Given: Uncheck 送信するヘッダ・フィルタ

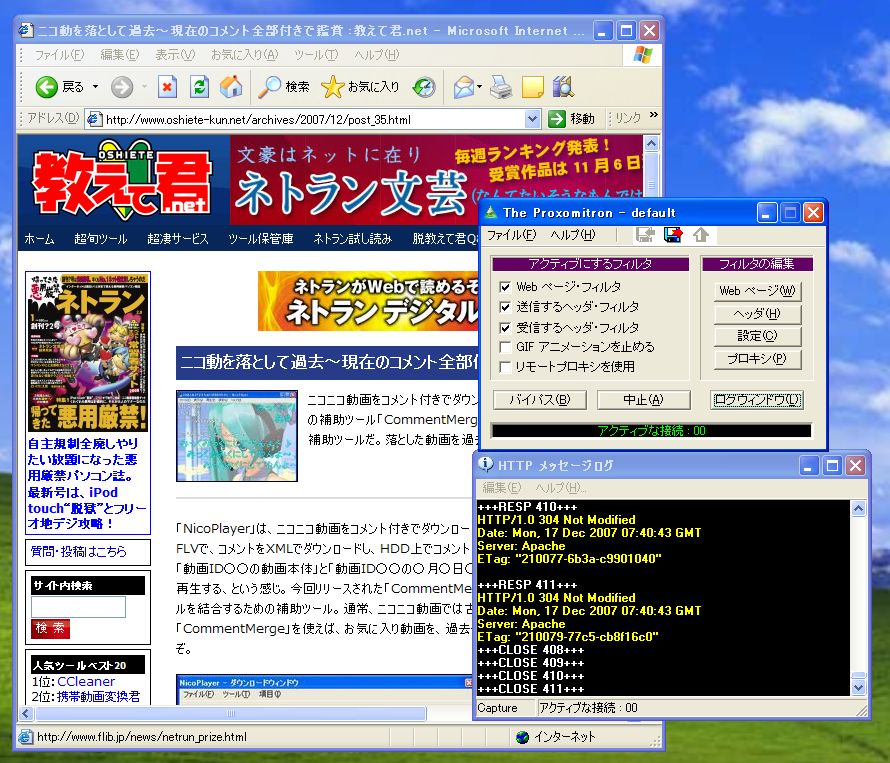Looking at the screenshot, I should pyautogui.click(x=505, y=307).
